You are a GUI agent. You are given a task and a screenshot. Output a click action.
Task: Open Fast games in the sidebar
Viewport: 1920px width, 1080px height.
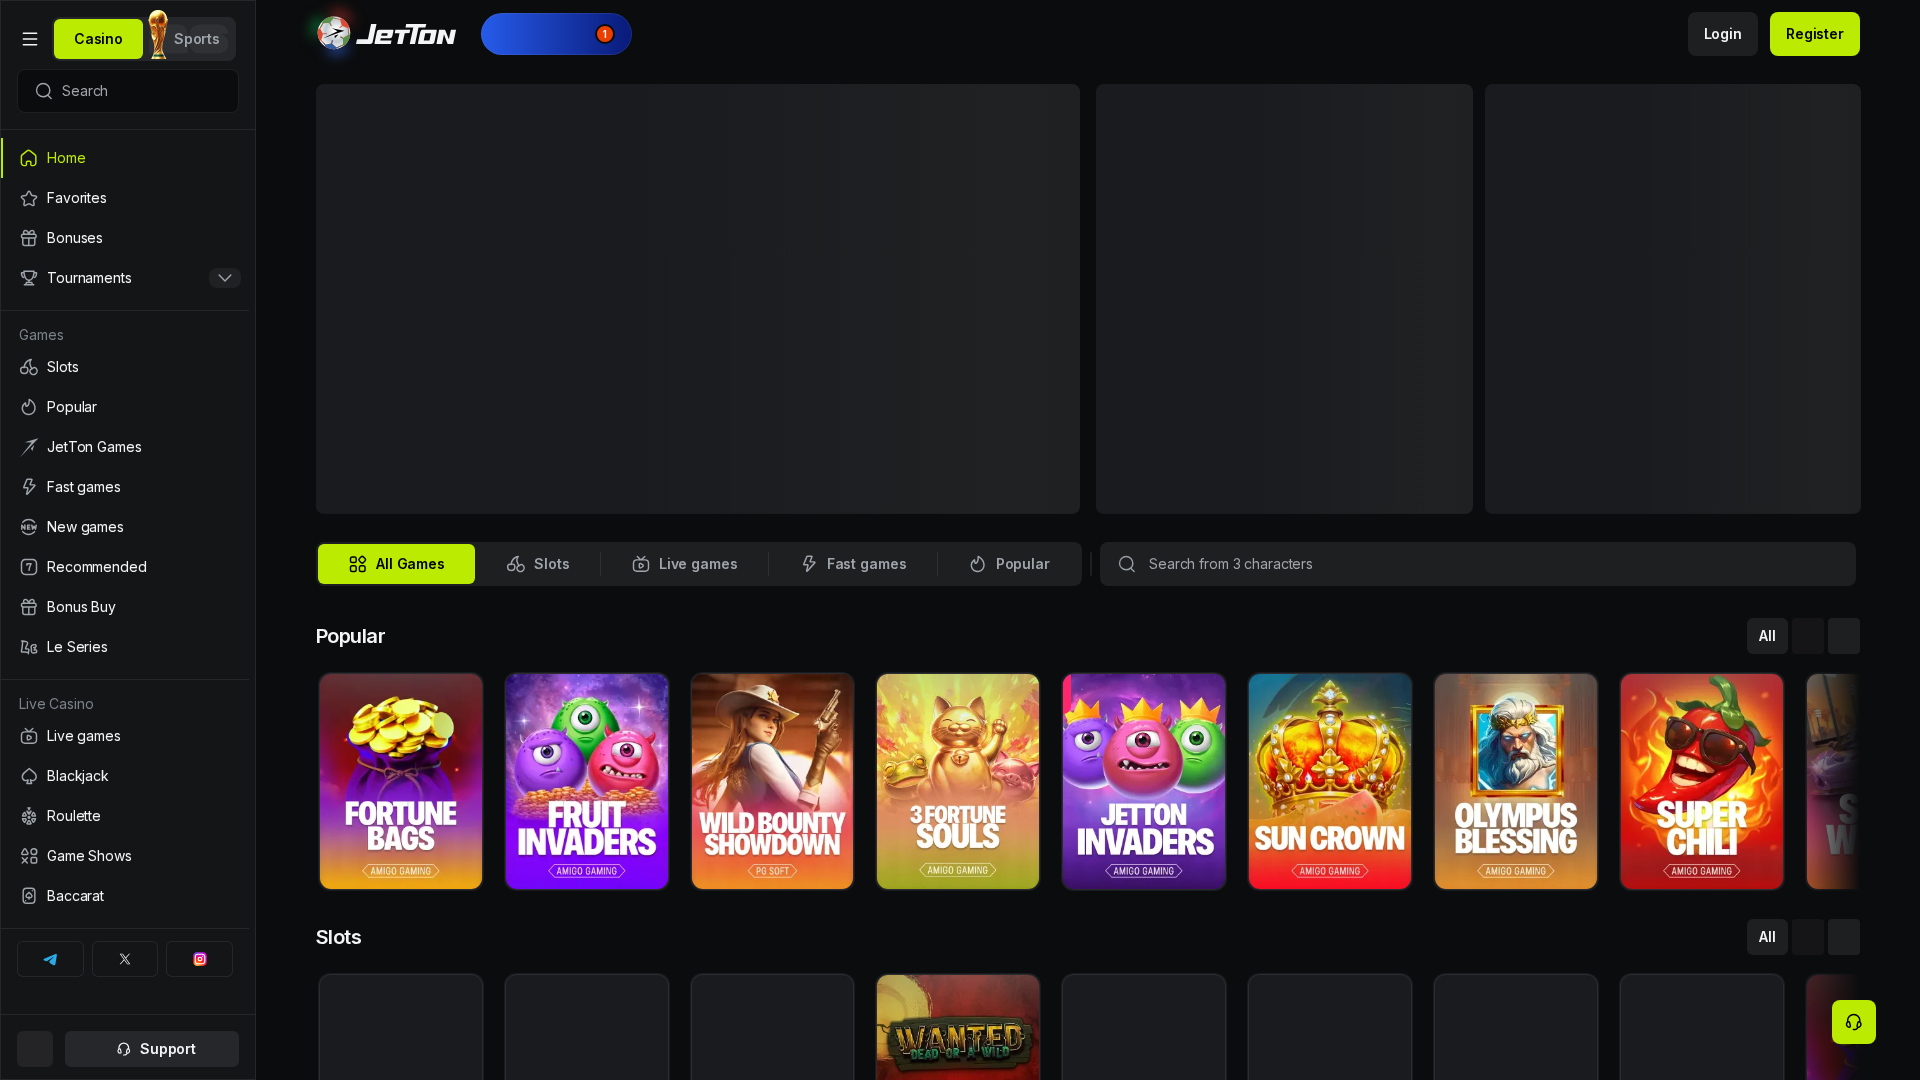(126, 487)
